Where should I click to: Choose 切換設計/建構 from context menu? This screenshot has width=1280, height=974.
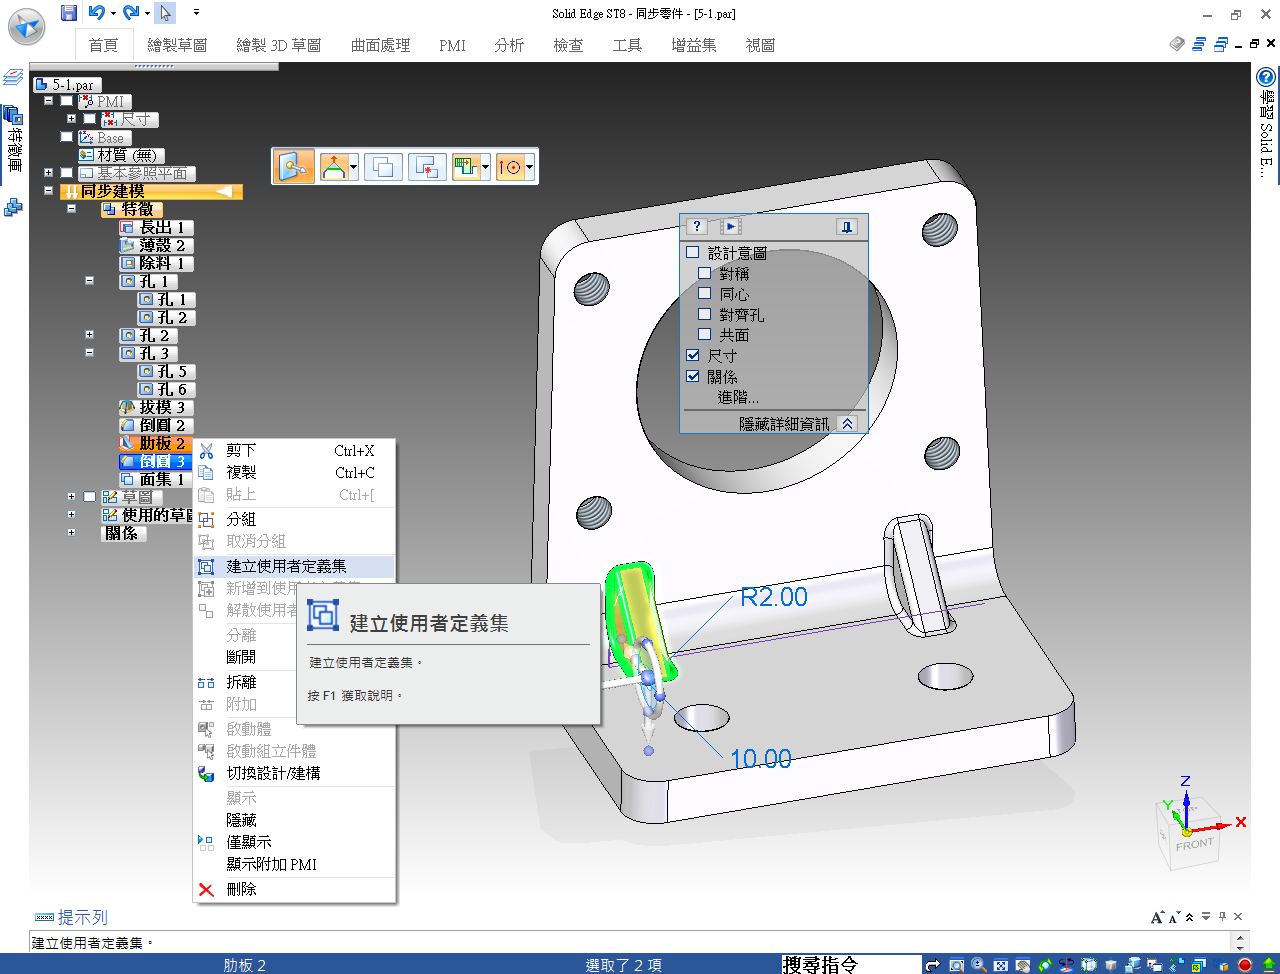click(x=295, y=773)
